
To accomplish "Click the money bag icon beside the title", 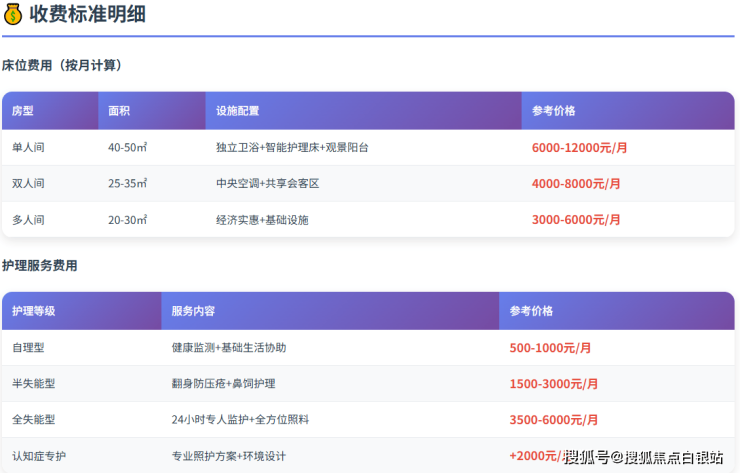I will point(13,14).
